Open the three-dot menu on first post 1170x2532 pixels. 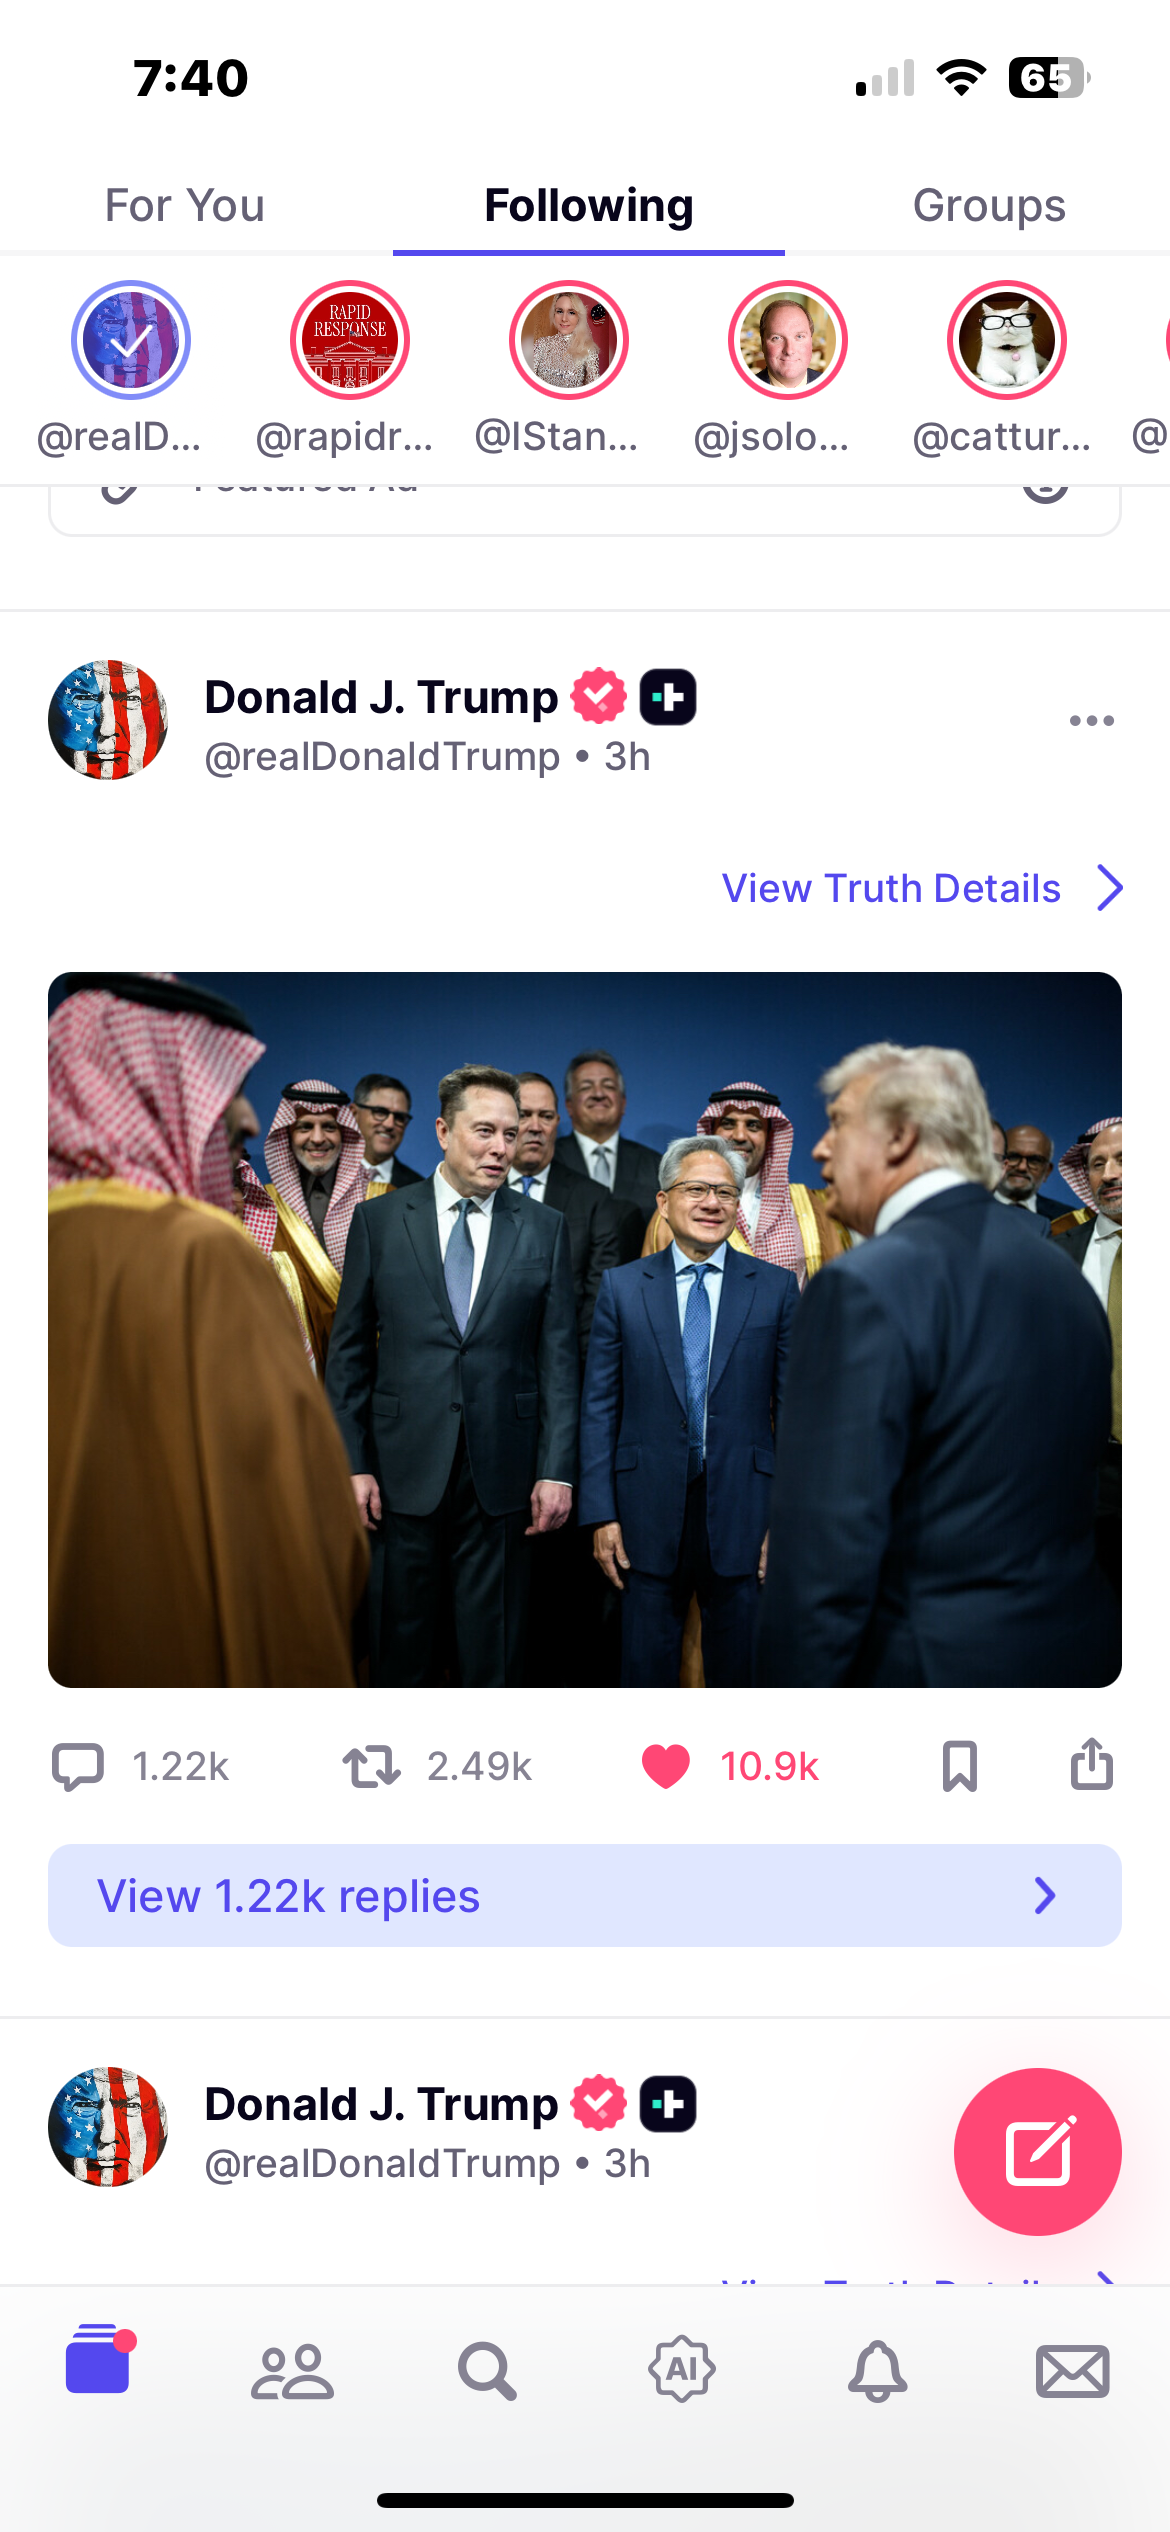pos(1091,720)
